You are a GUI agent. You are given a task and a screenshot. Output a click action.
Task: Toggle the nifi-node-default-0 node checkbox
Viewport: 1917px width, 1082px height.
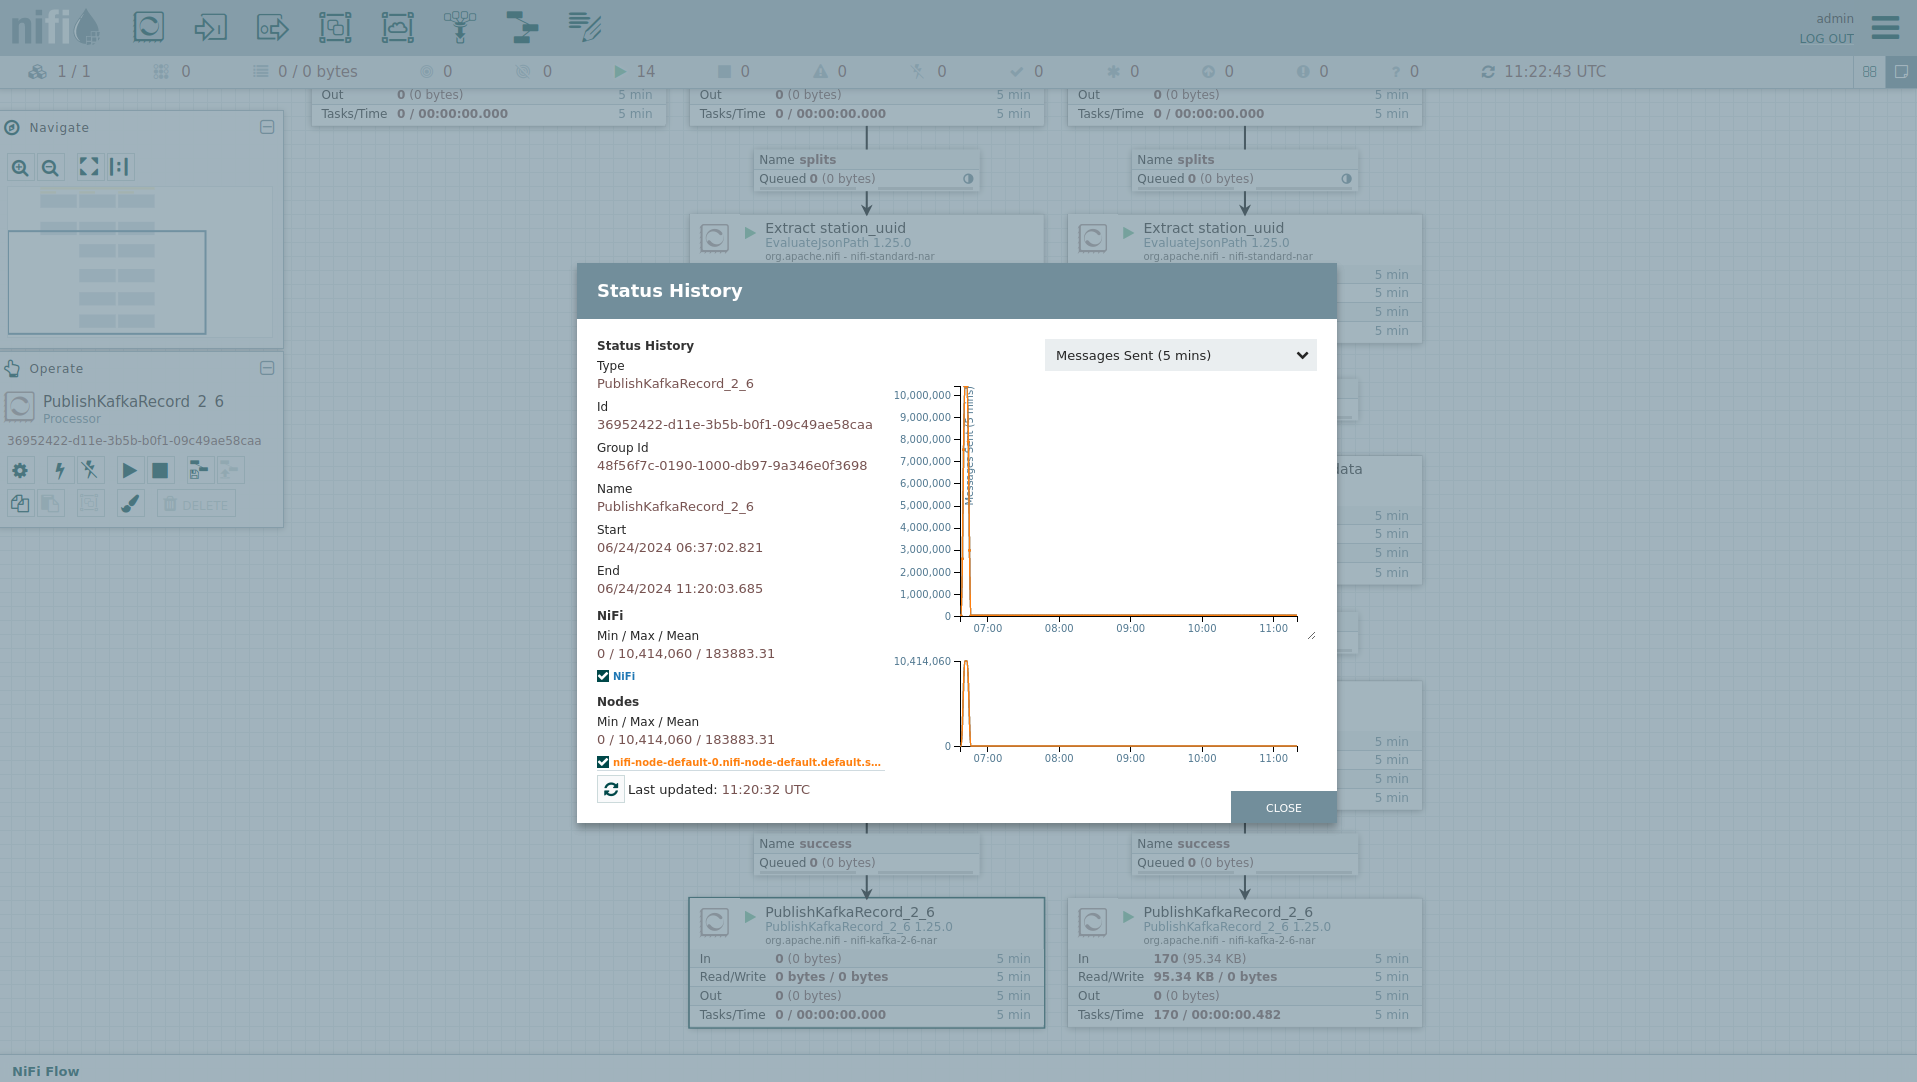[603, 762]
